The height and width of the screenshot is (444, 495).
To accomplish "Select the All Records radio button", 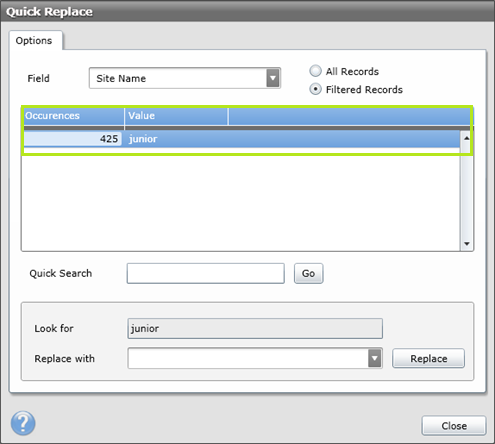I will tap(315, 71).
